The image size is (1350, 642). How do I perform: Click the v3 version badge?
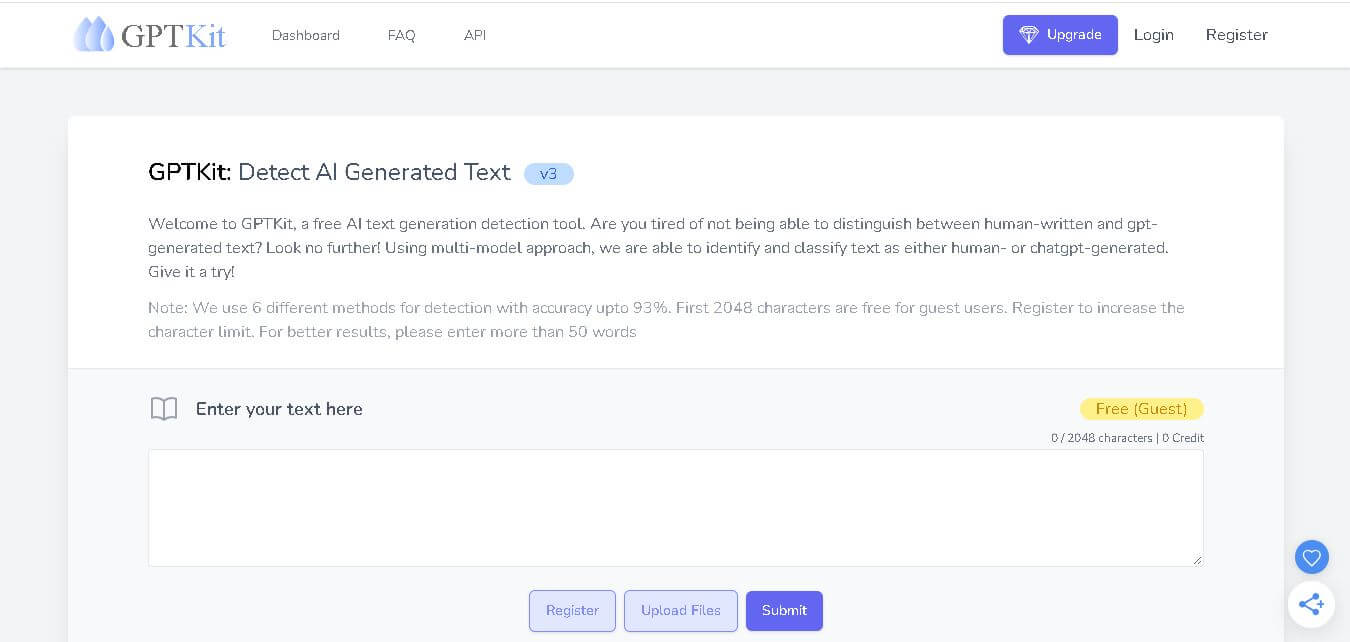tap(549, 174)
